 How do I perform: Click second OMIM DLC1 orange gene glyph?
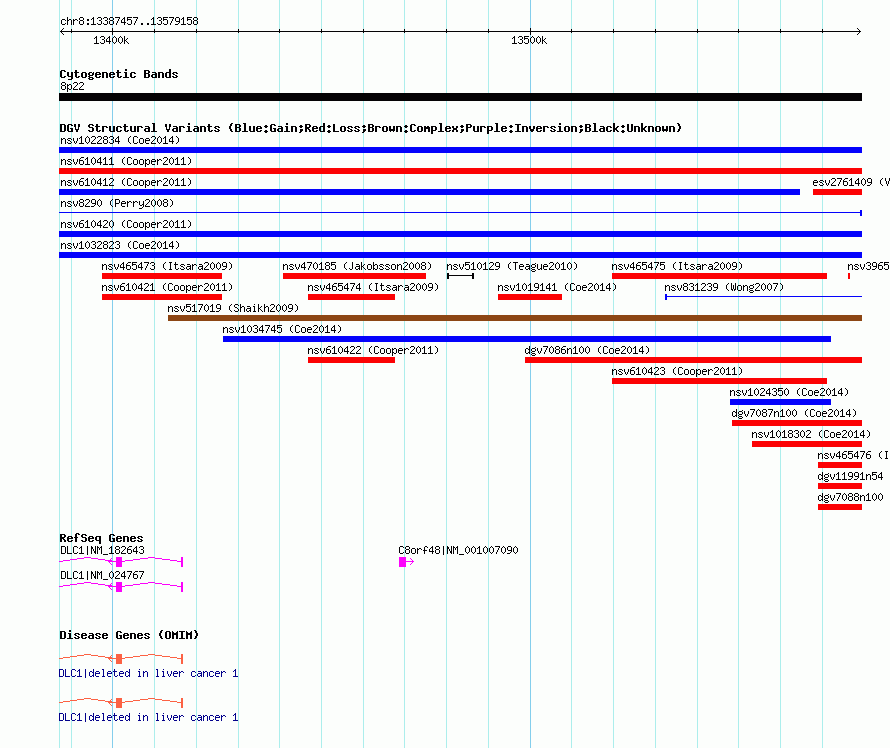[121, 703]
